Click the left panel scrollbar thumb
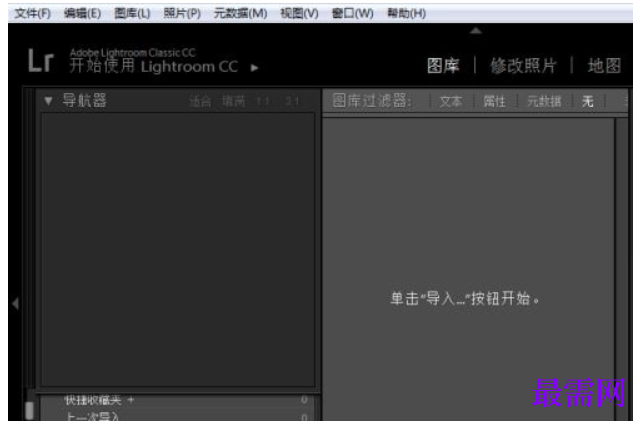 (x=30, y=410)
